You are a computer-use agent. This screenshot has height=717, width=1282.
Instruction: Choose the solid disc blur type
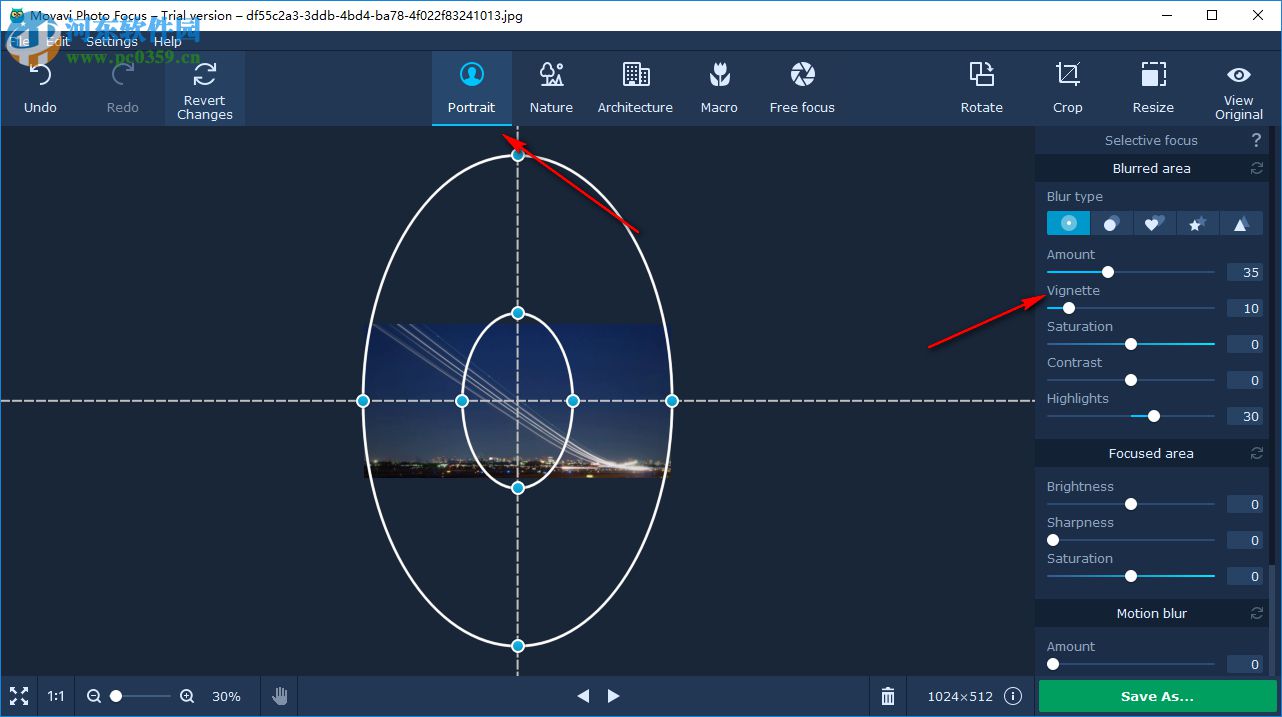(1111, 223)
